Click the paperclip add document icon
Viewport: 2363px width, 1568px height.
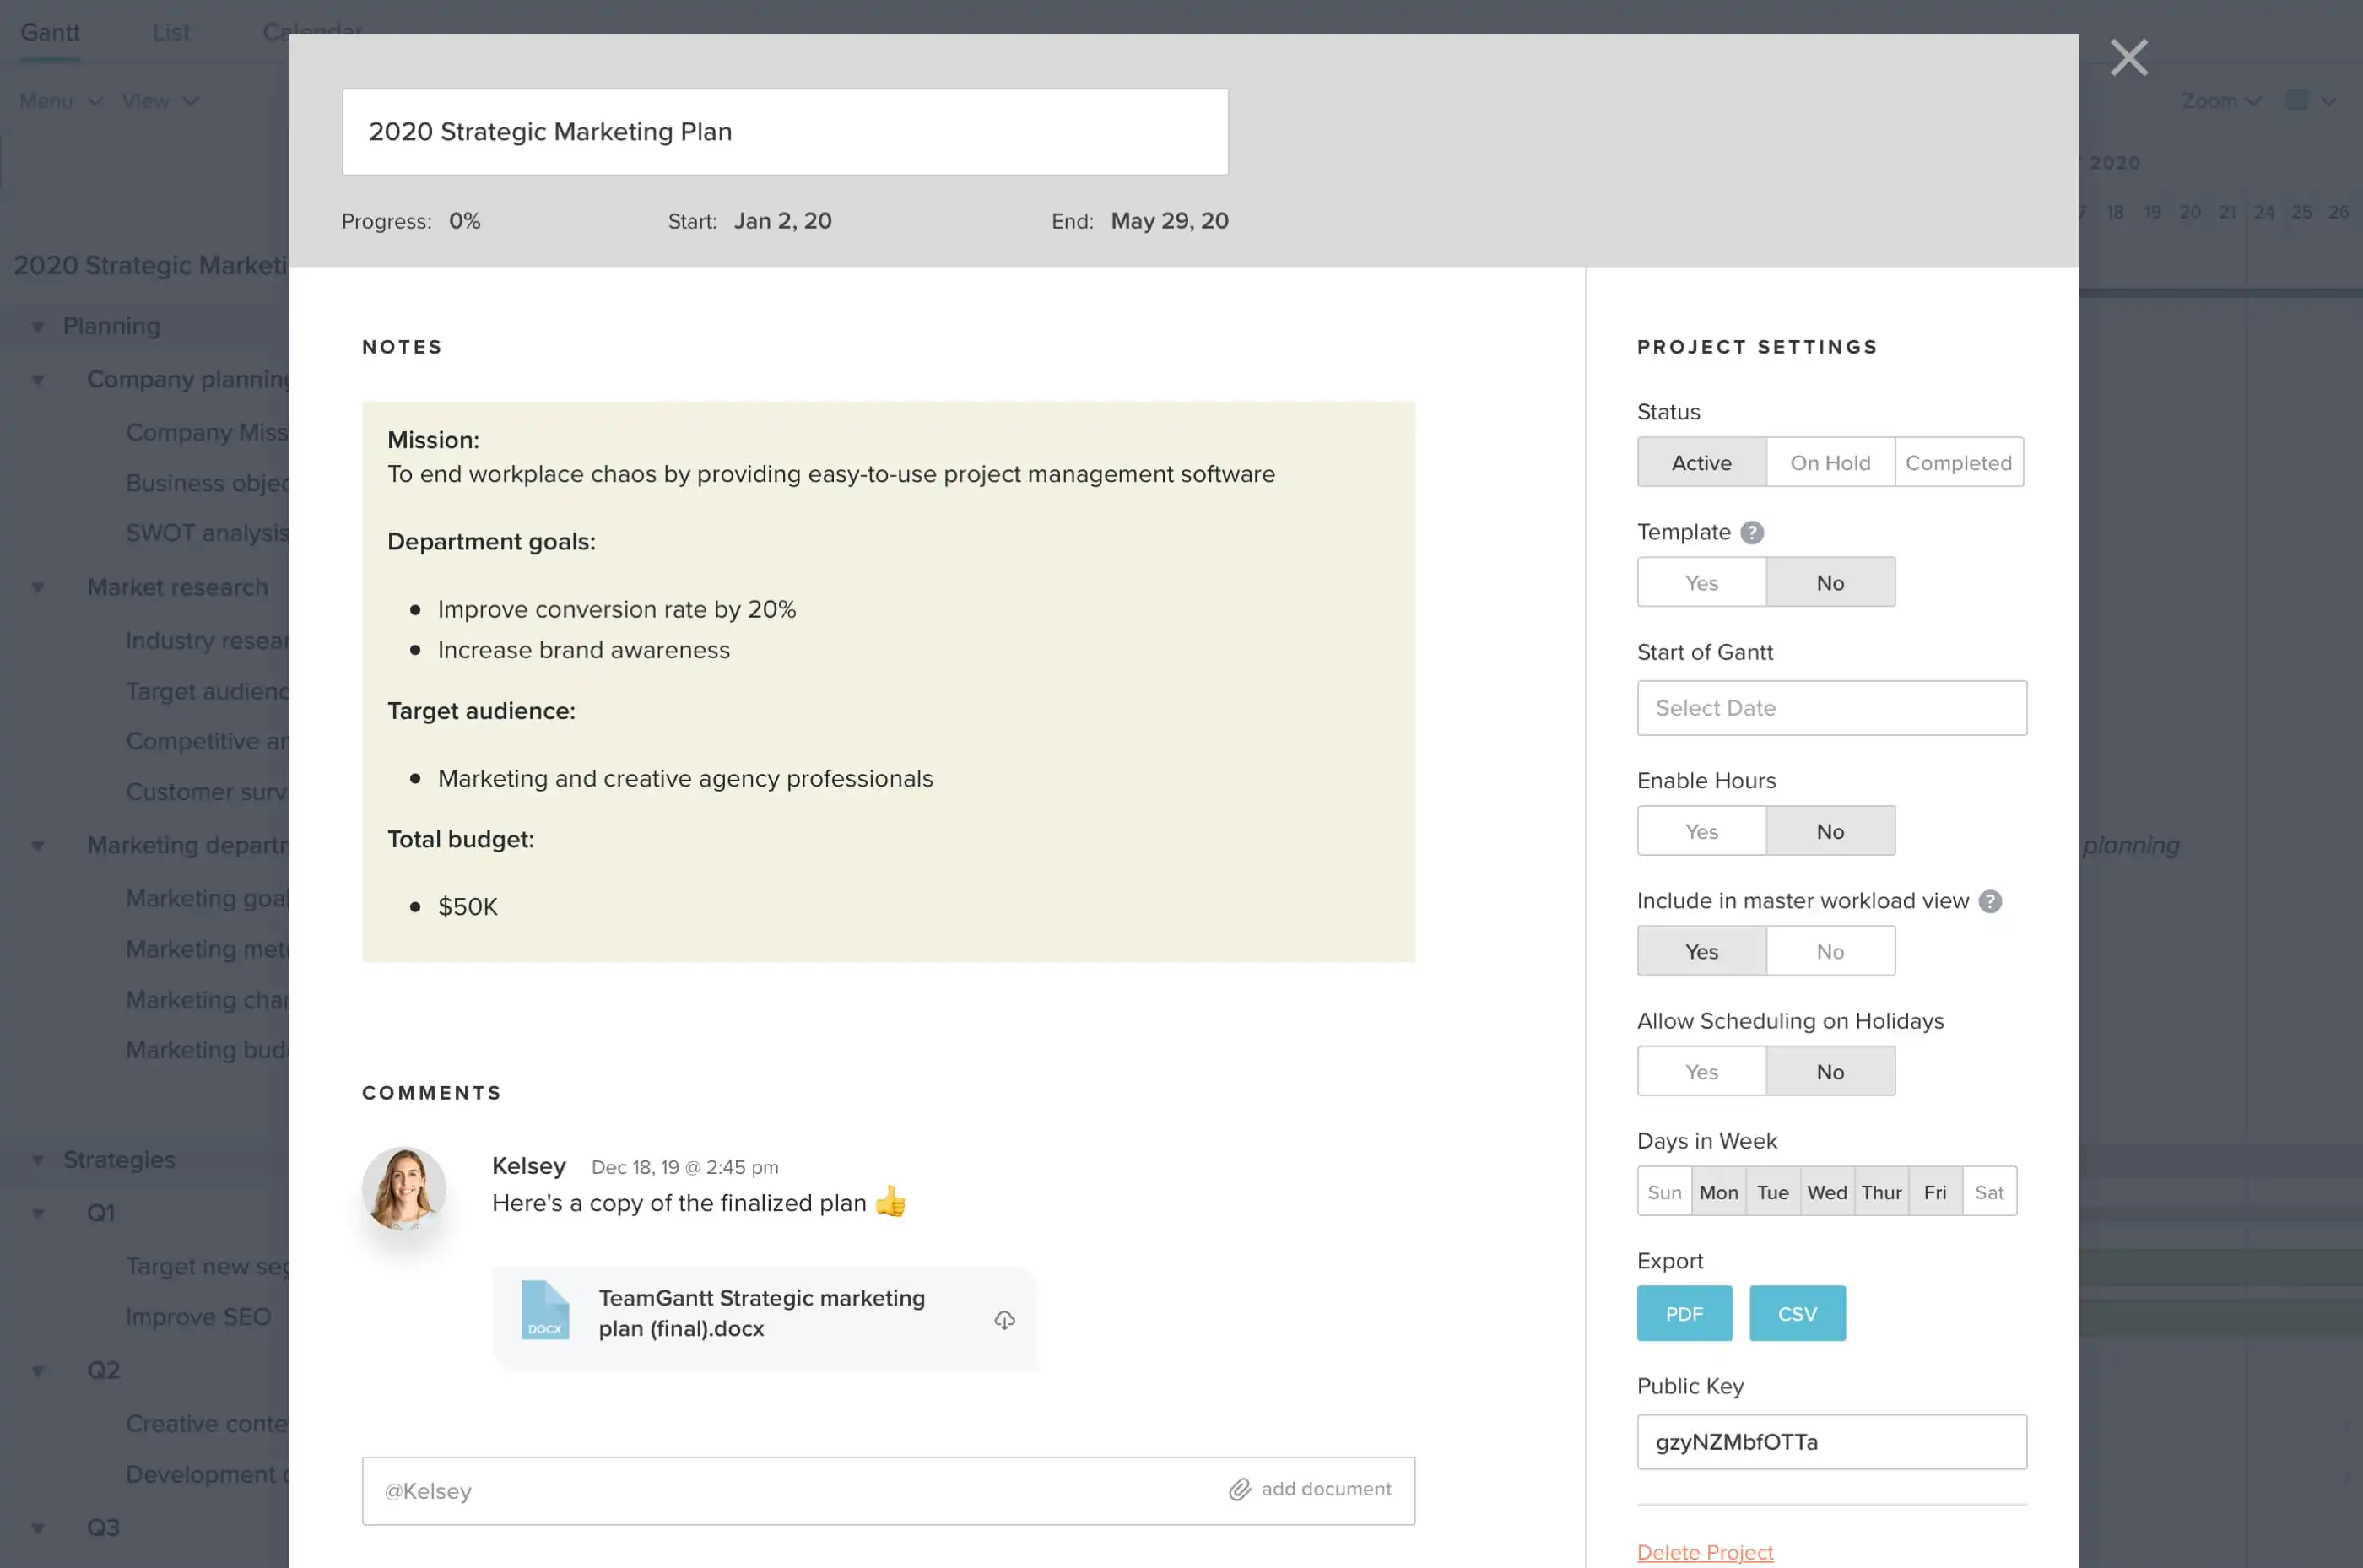click(1239, 1490)
